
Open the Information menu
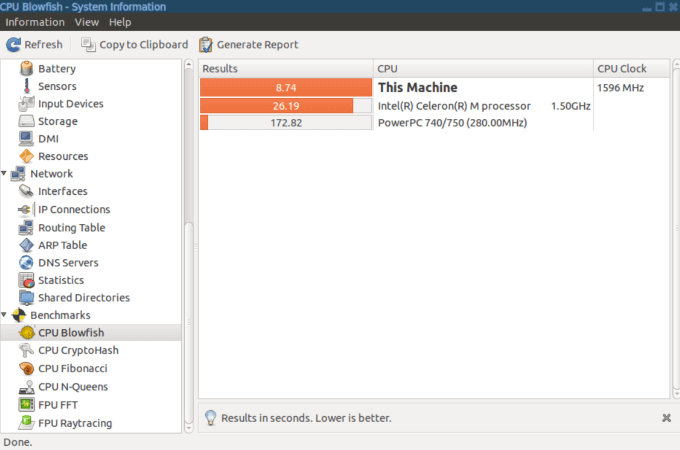(35, 22)
